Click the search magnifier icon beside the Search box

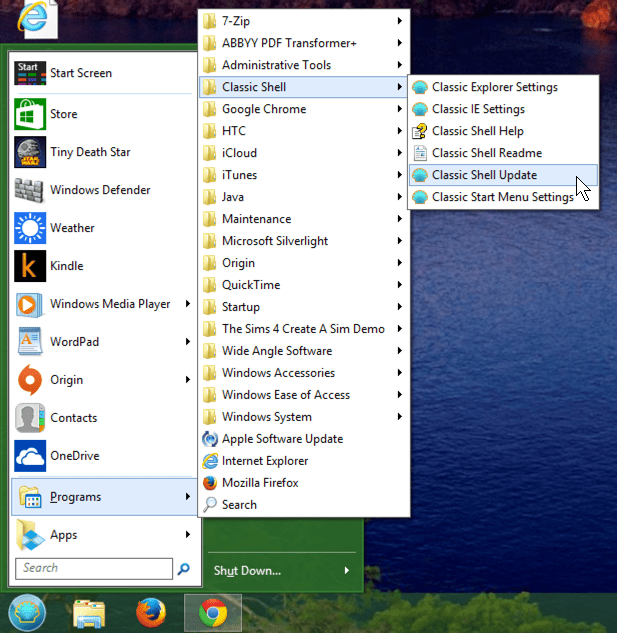(x=184, y=568)
